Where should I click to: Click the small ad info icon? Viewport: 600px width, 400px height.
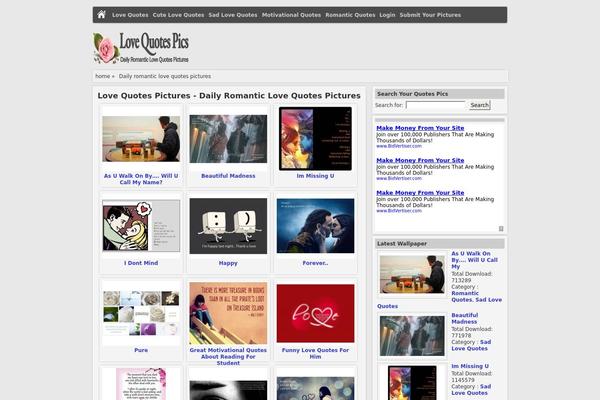(x=501, y=229)
